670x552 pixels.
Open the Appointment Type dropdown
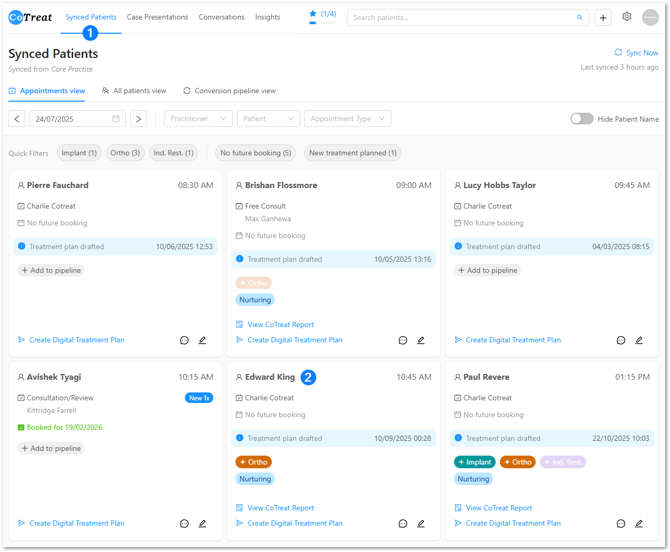[x=347, y=119]
